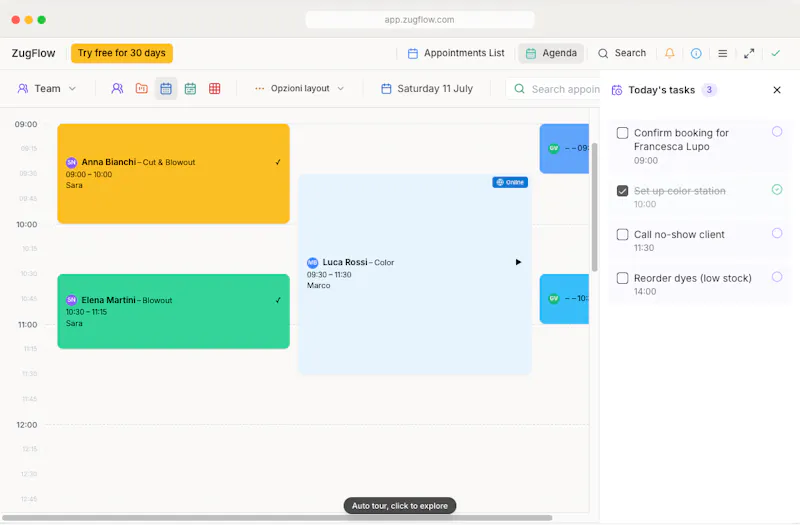Expand the Team dropdown
The width and height of the screenshot is (800, 525).
[x=46, y=88]
